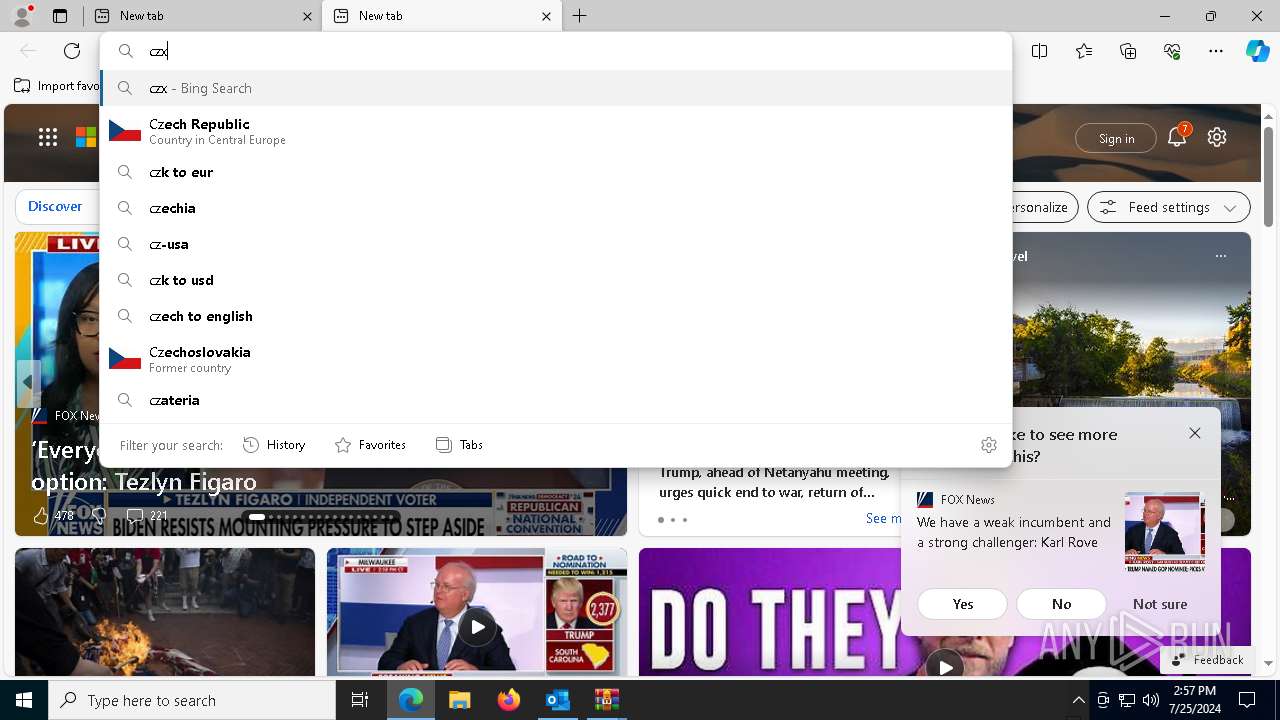
Task: Open the travel card more options ellipsis
Action: (x=1220, y=256)
